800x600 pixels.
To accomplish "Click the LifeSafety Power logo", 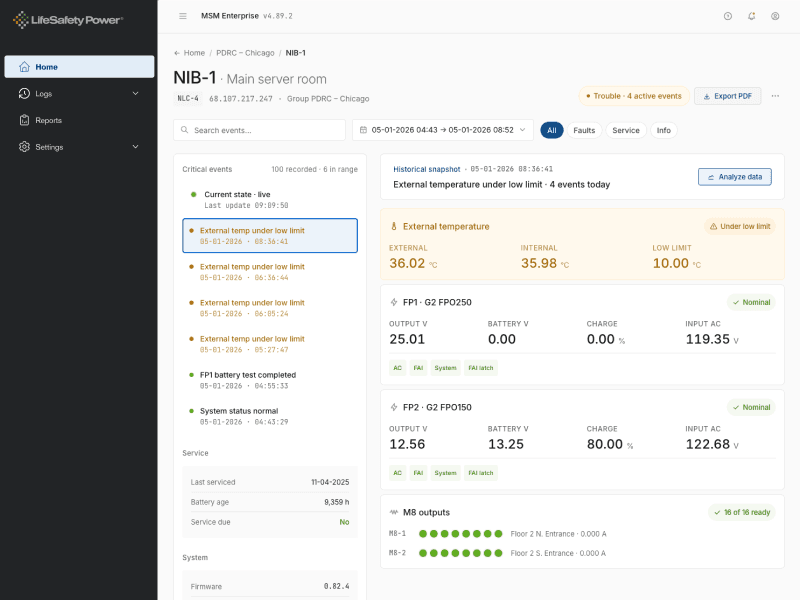I will tap(68, 20).
